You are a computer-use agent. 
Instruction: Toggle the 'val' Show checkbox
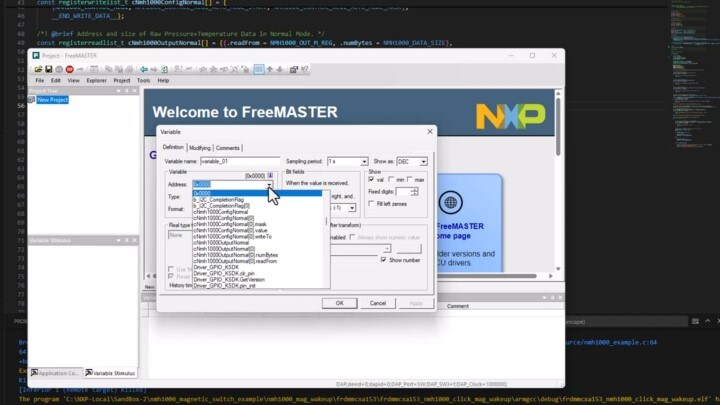click(372, 179)
